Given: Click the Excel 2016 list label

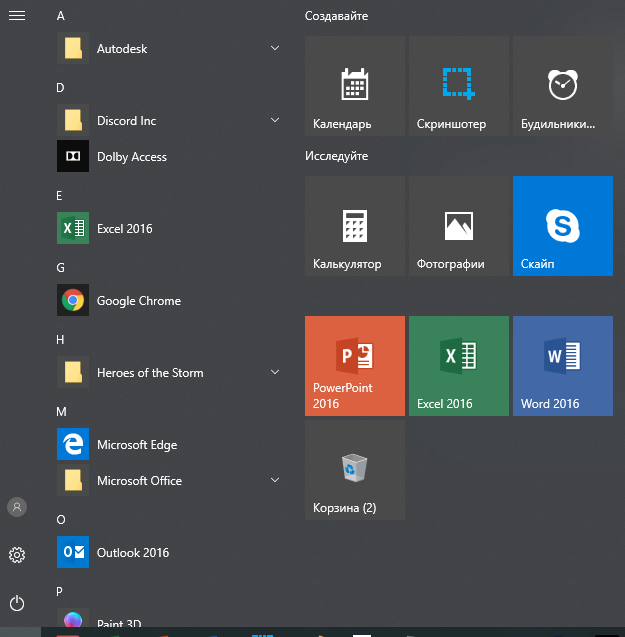Looking at the screenshot, I should pos(124,229).
